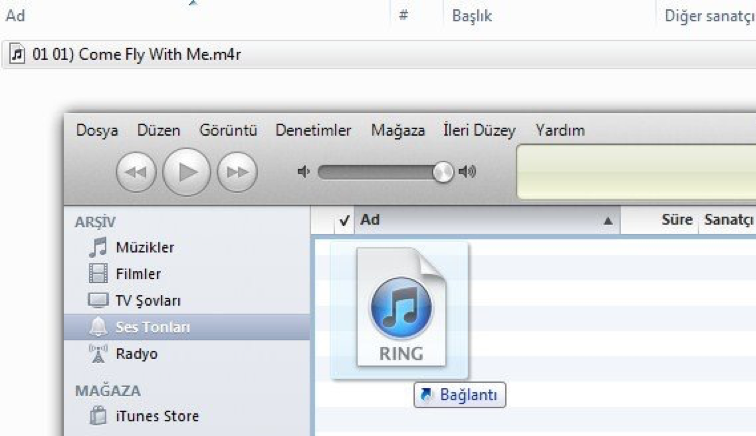The image size is (756, 436).
Task: Click the TV Şovları monitor icon
Action: [x=98, y=300]
